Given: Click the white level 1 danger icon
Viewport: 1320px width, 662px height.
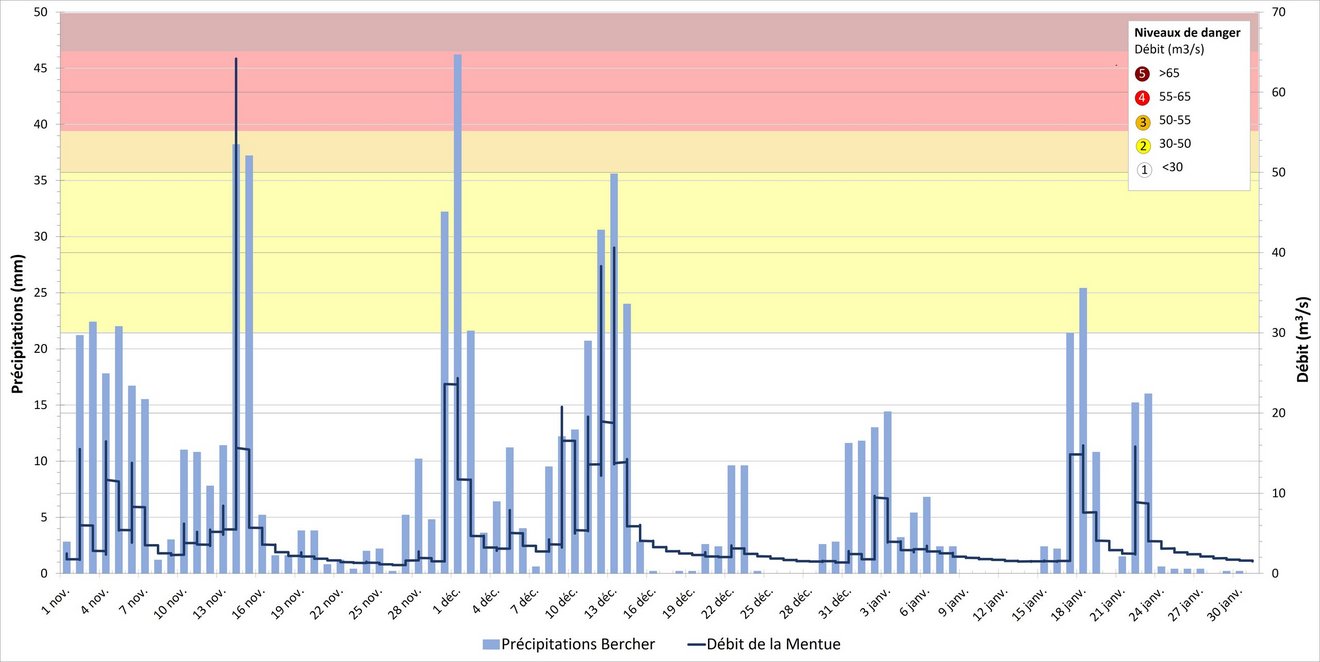Looking at the screenshot, I should [x=1142, y=168].
